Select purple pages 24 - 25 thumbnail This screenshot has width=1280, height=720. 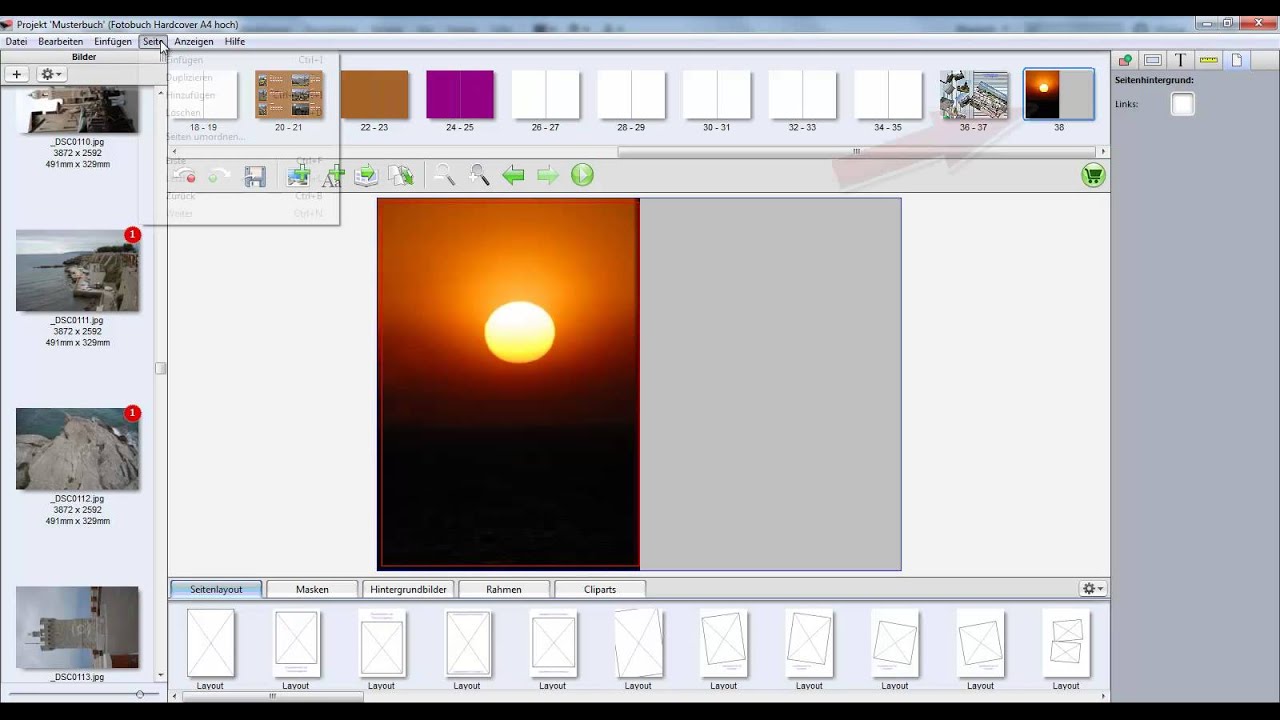[460, 95]
